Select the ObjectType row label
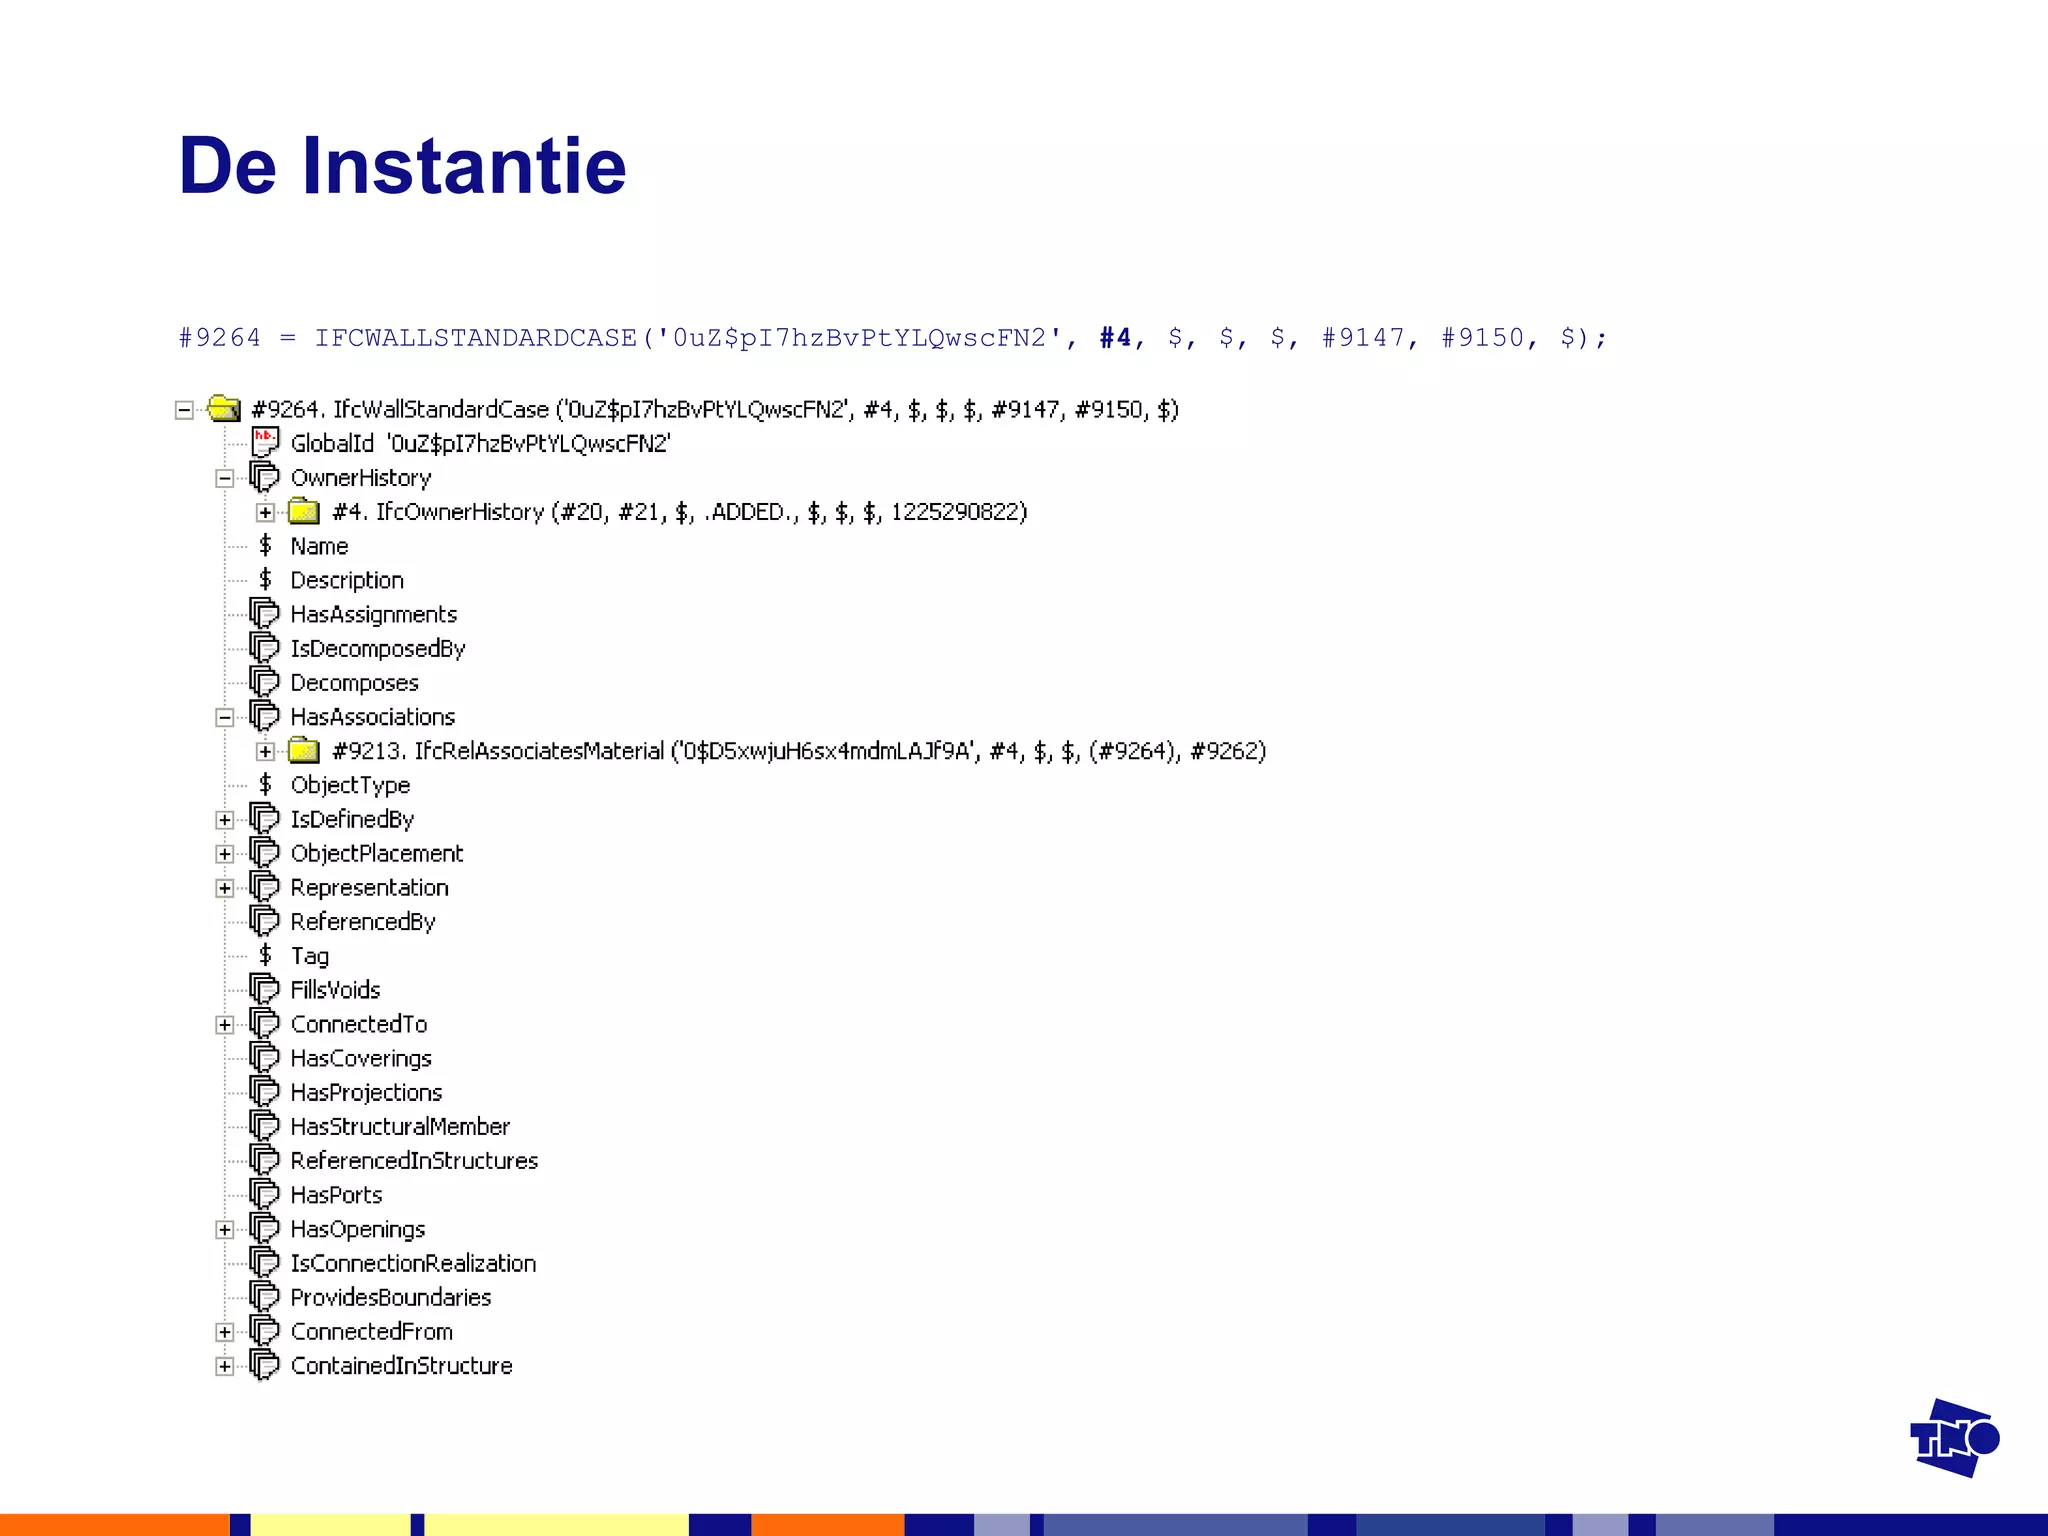This screenshot has width=2048, height=1536. (x=350, y=785)
